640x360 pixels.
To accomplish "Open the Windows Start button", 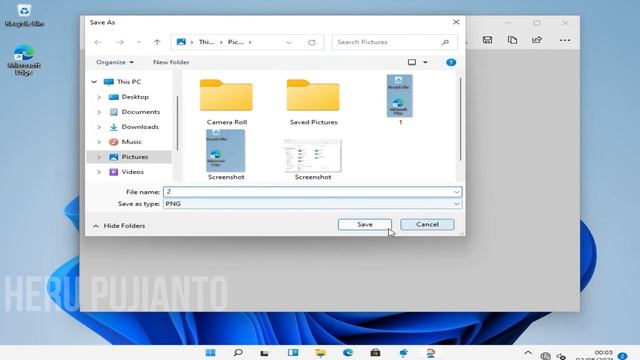I will click(211, 353).
